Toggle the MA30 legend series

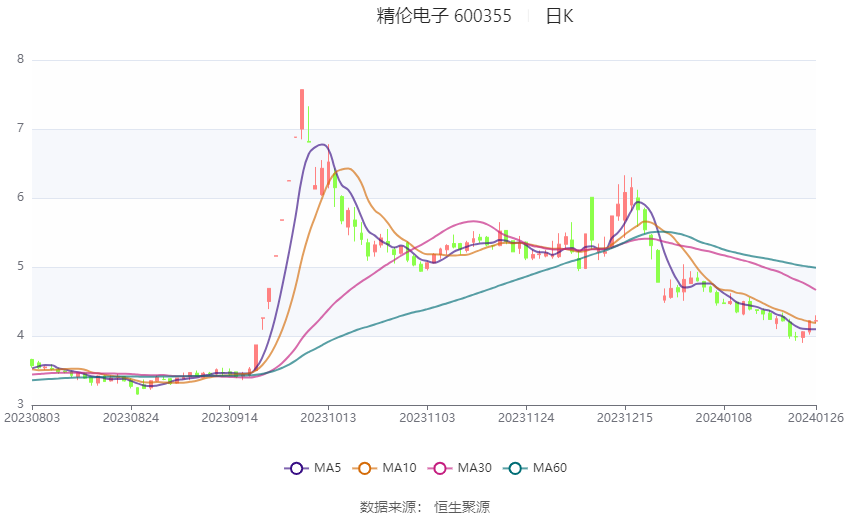pos(460,468)
